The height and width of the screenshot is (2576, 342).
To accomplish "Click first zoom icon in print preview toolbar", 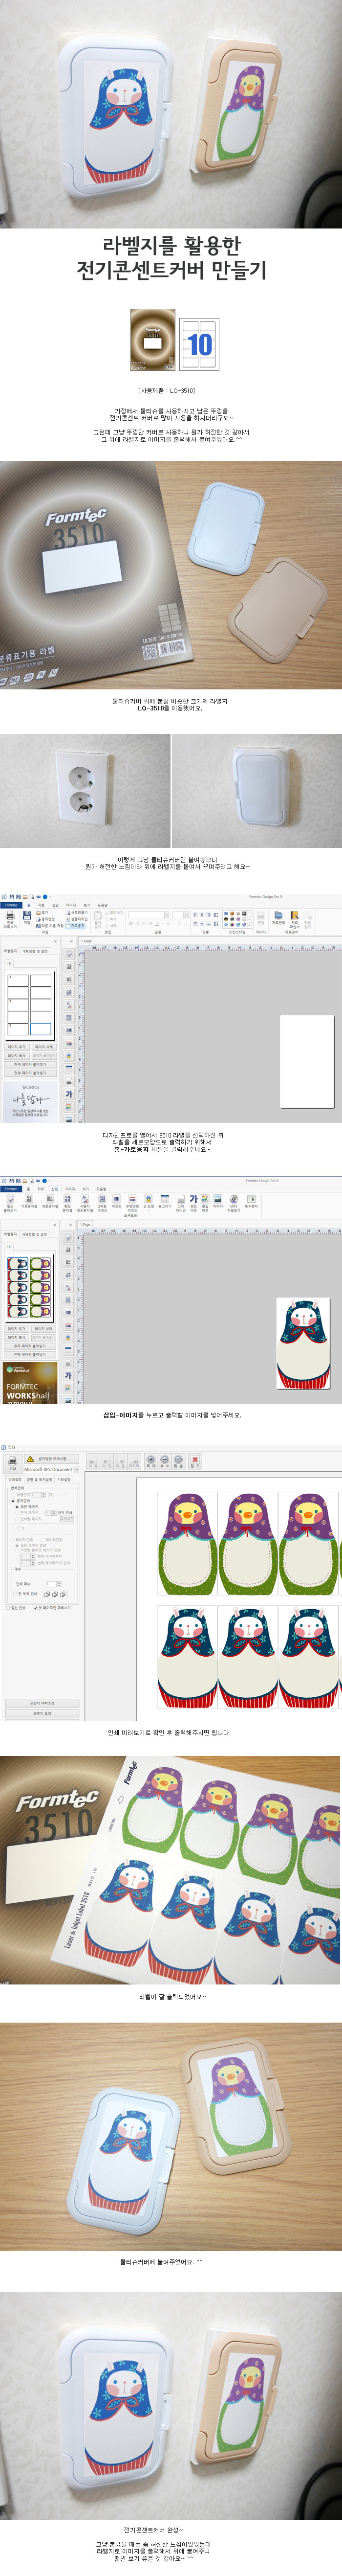I will coord(151,1461).
